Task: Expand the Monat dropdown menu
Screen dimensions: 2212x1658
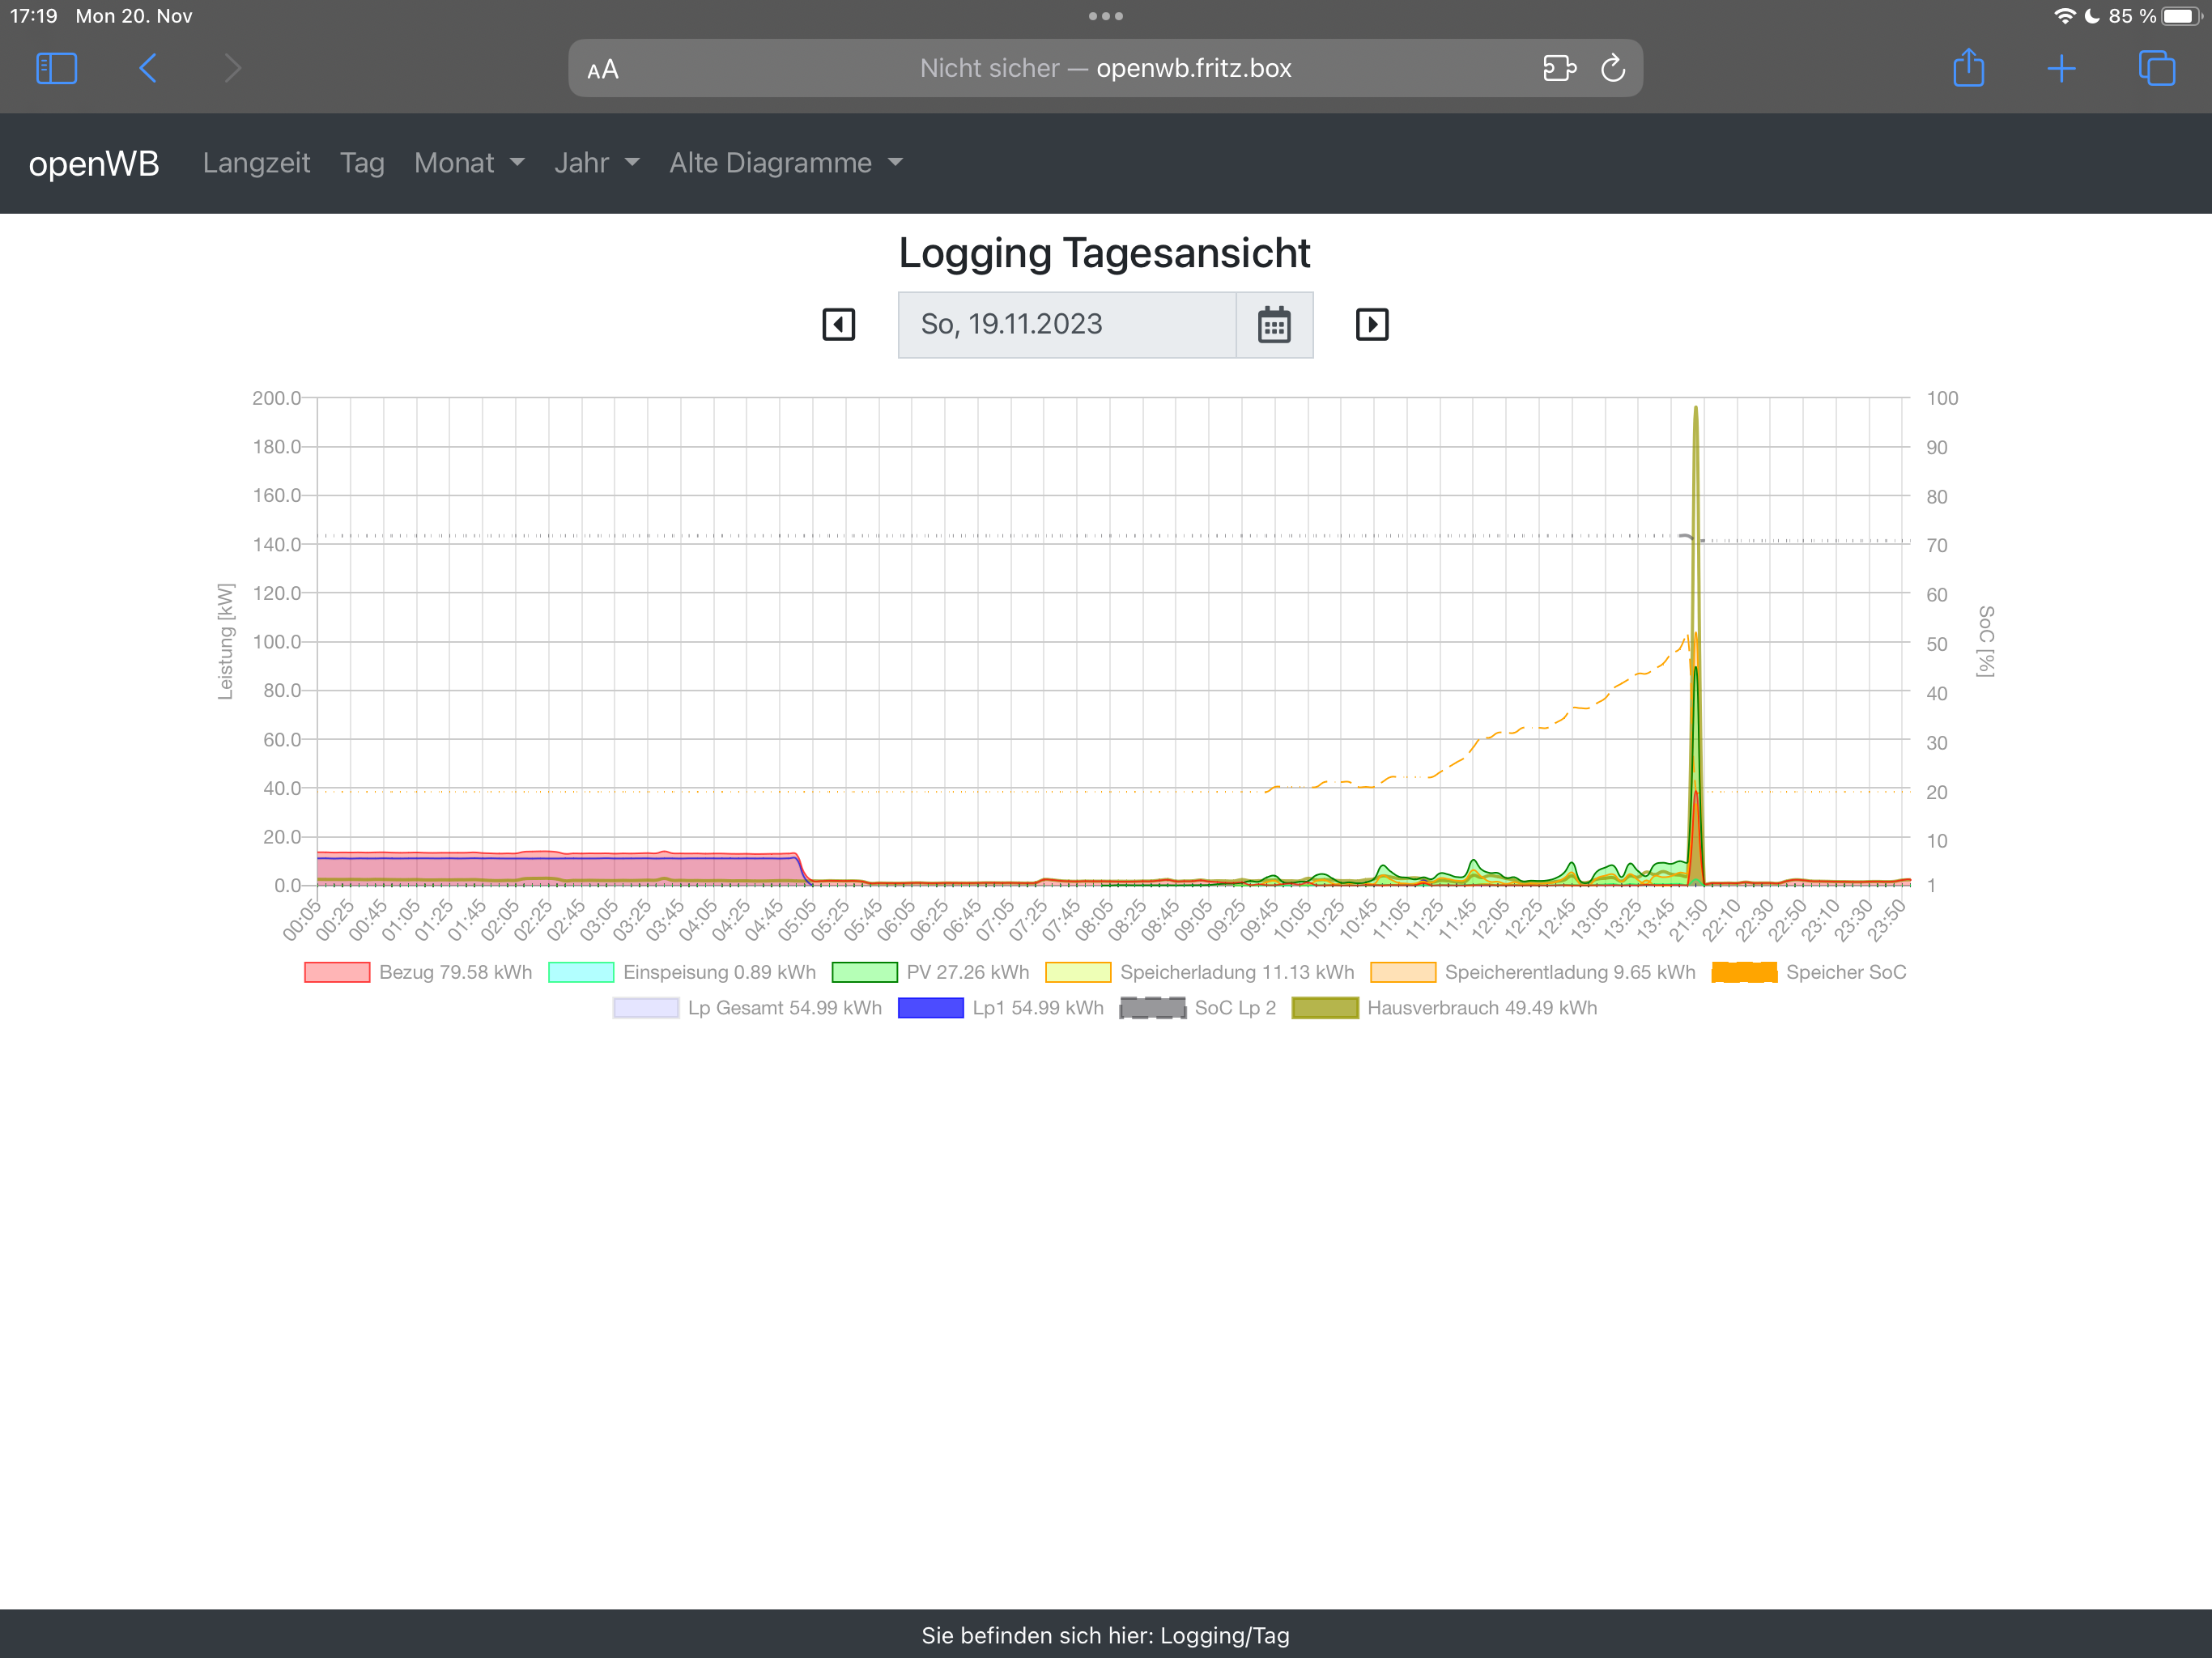Action: pos(468,163)
